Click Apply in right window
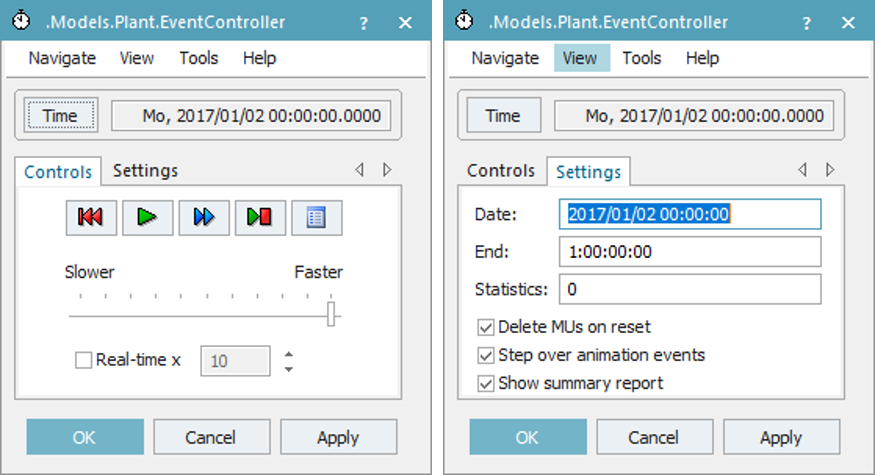The width and height of the screenshot is (875, 475). coord(781,437)
